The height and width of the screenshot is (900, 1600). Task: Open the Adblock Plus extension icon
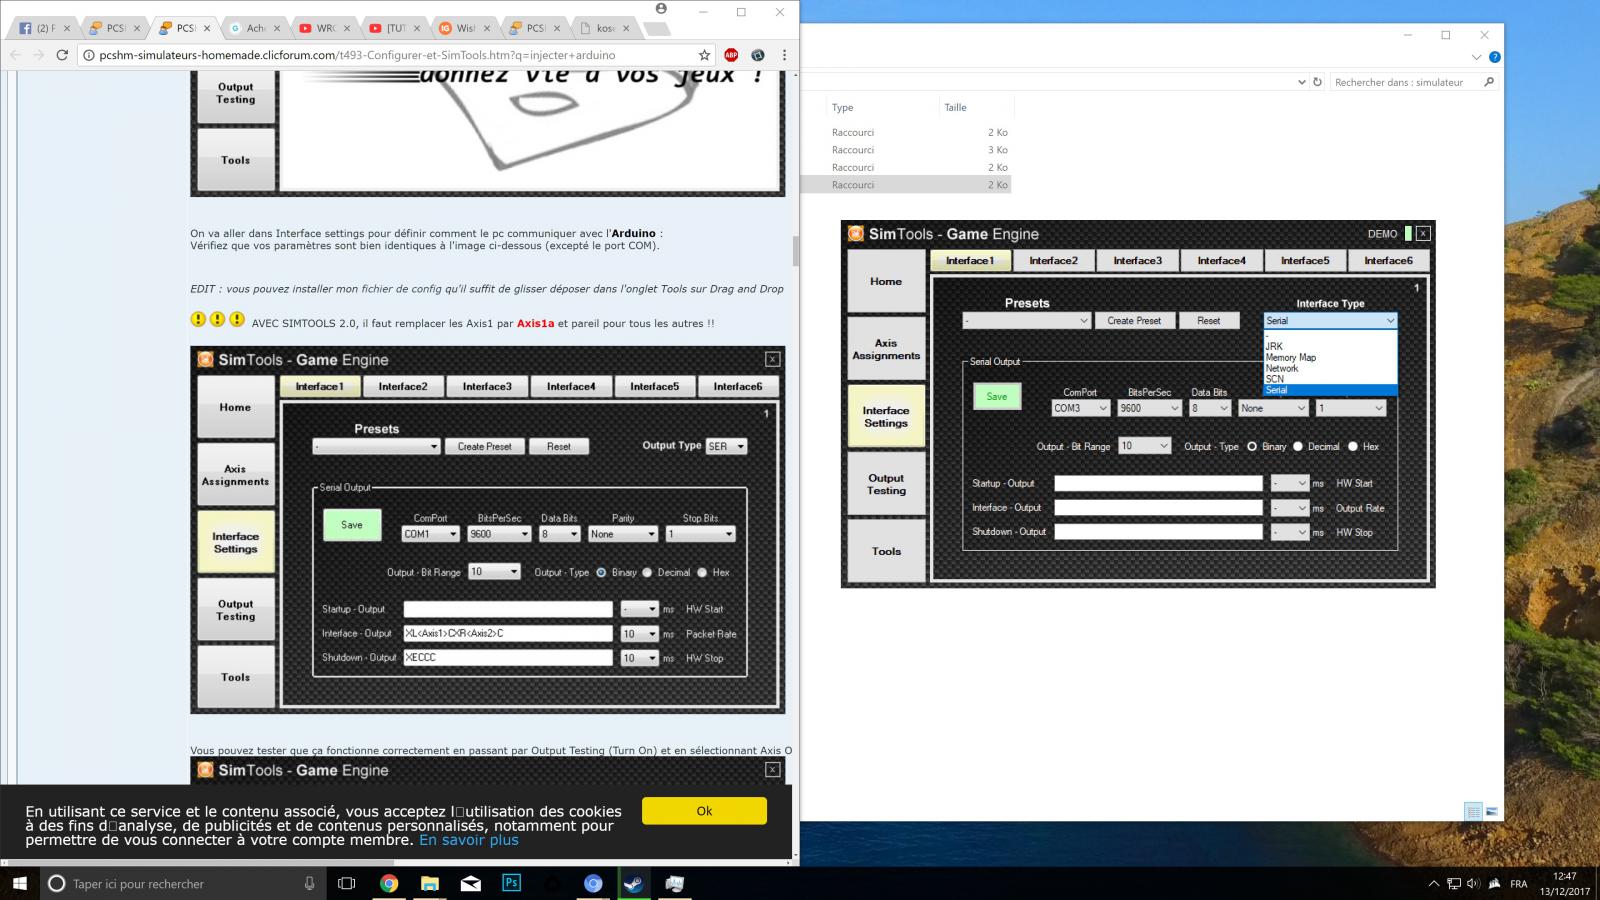pos(731,55)
